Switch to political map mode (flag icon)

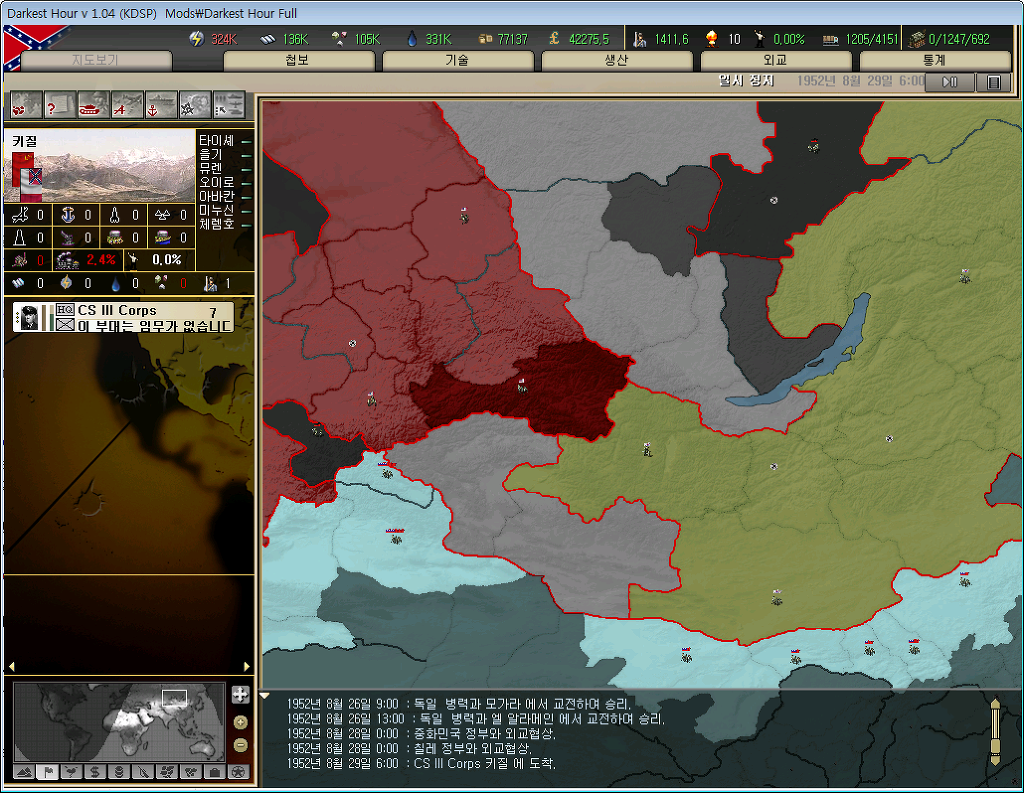pyautogui.click(x=48, y=772)
